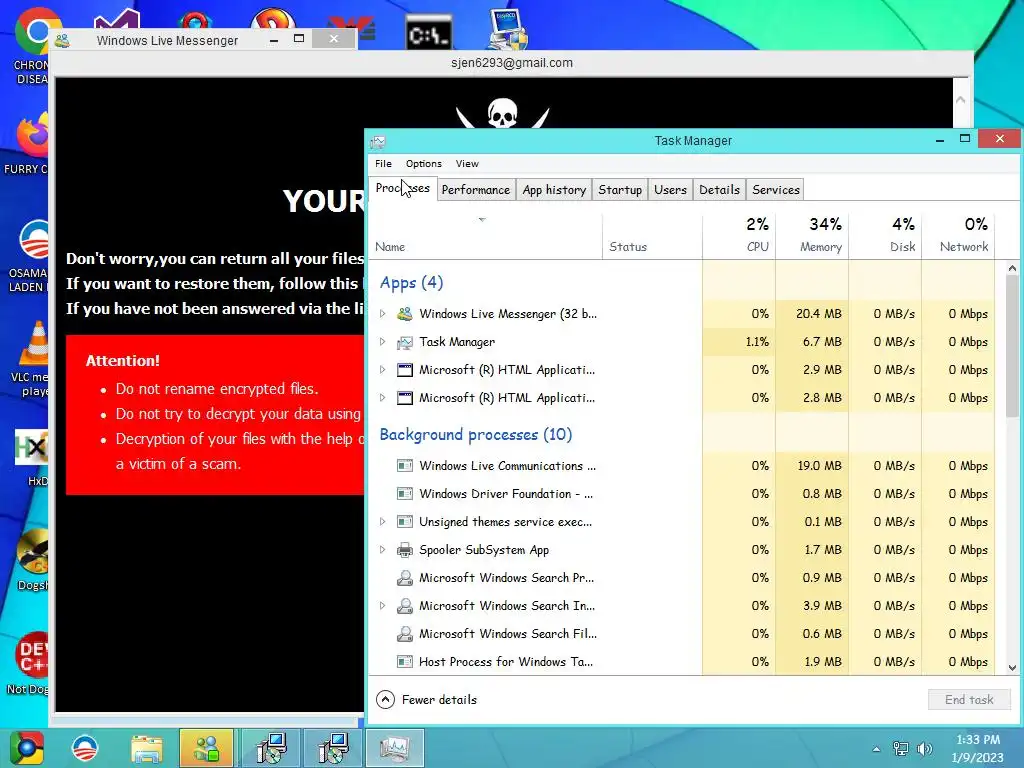Click the red Attention! warning box
The image size is (1024, 768).
point(215,415)
